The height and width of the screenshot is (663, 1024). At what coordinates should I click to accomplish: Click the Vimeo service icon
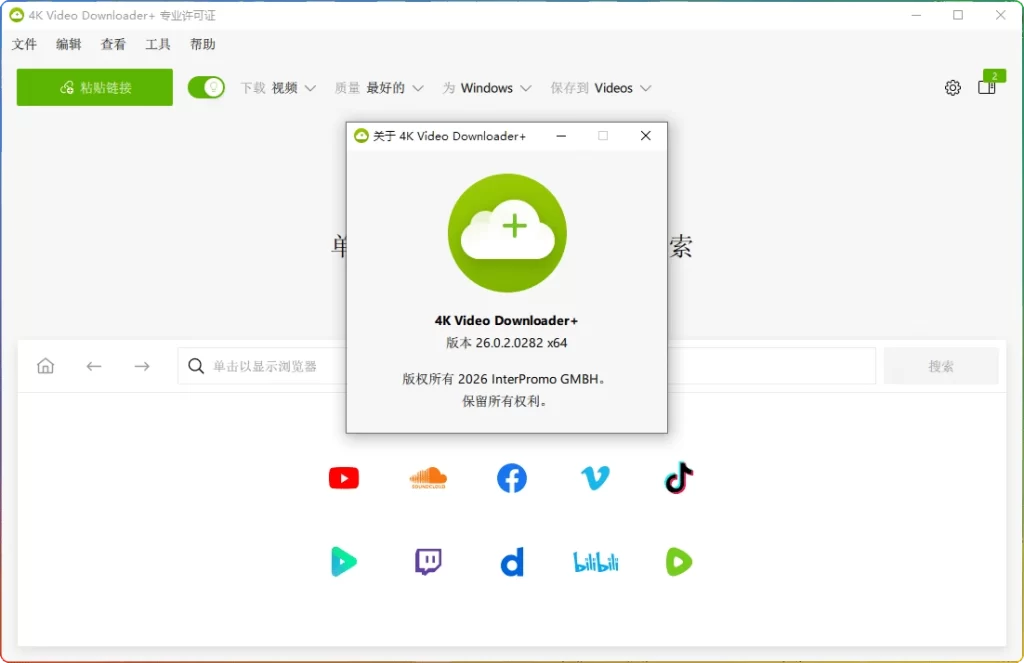595,478
